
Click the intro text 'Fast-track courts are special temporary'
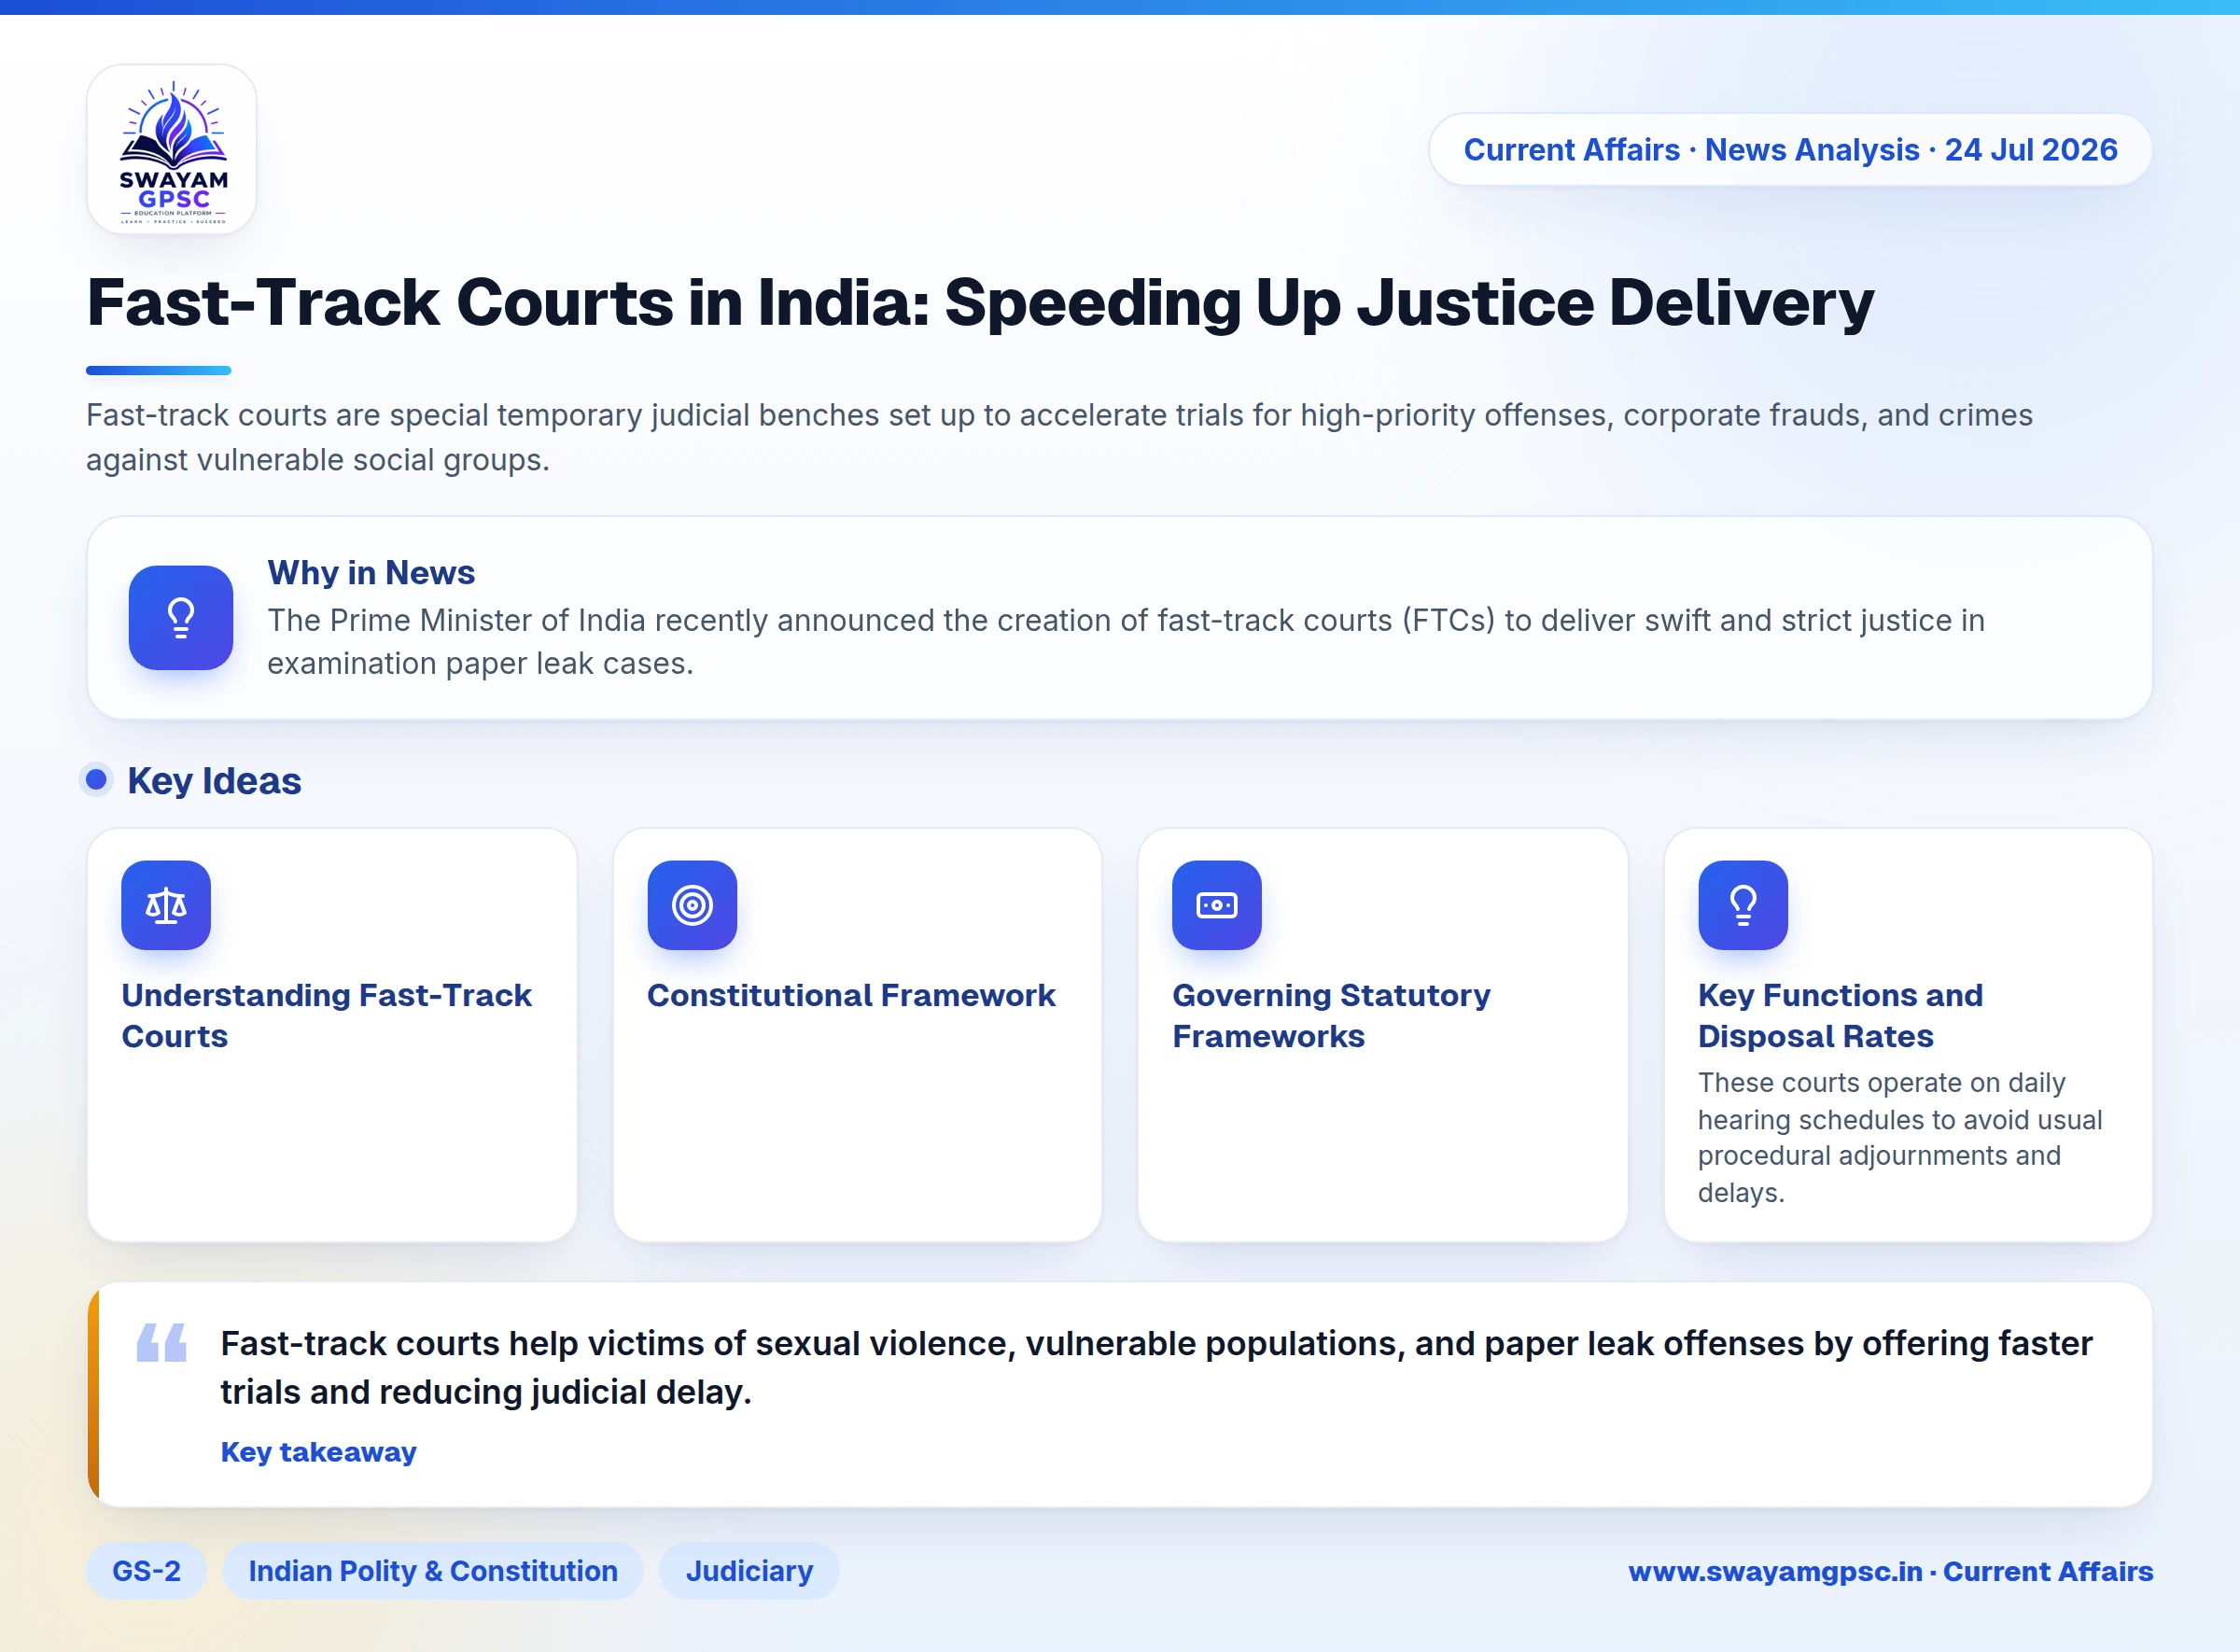click(1059, 437)
